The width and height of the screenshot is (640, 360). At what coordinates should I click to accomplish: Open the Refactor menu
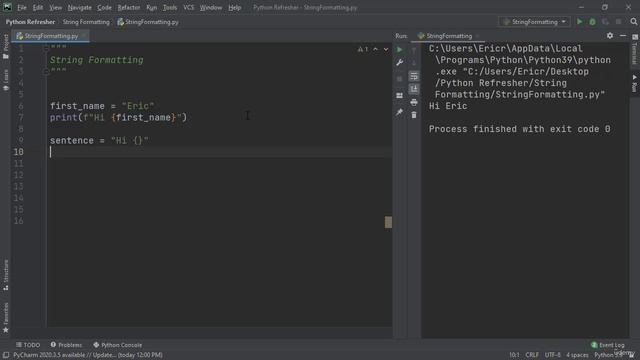(129, 7)
